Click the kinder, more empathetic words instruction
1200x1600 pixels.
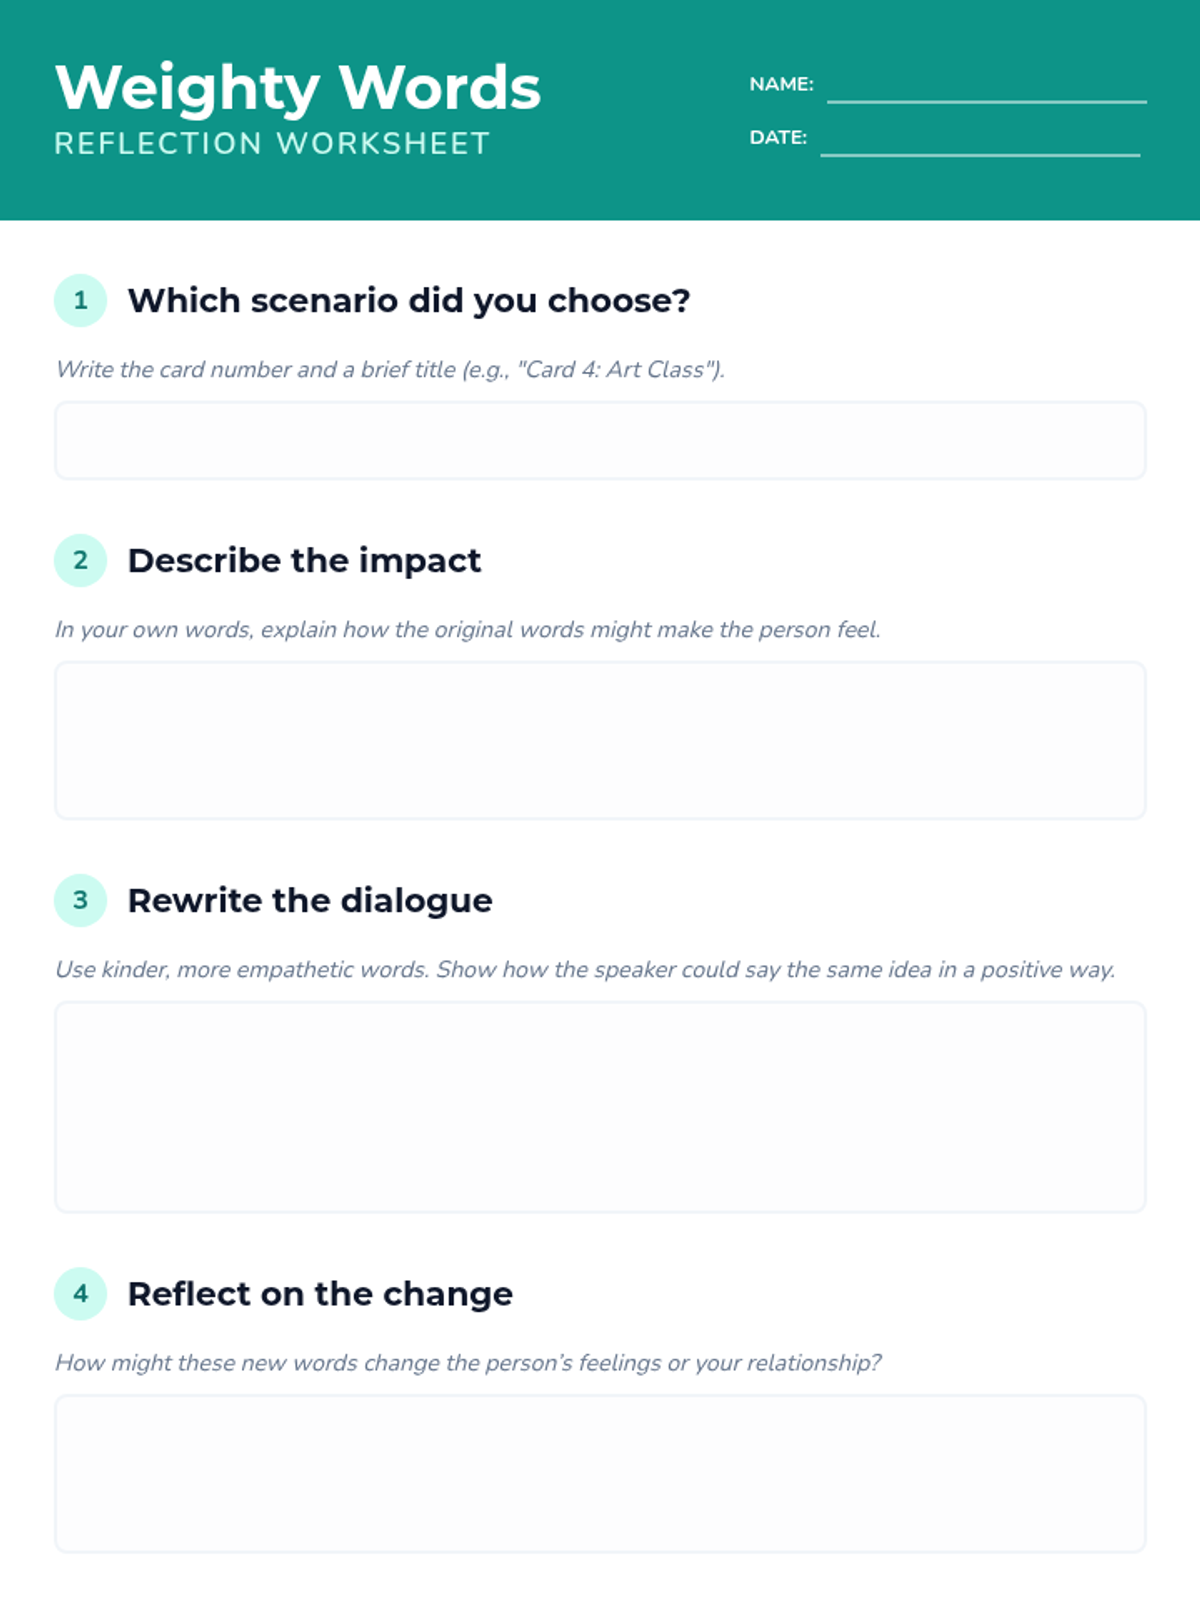[585, 969]
